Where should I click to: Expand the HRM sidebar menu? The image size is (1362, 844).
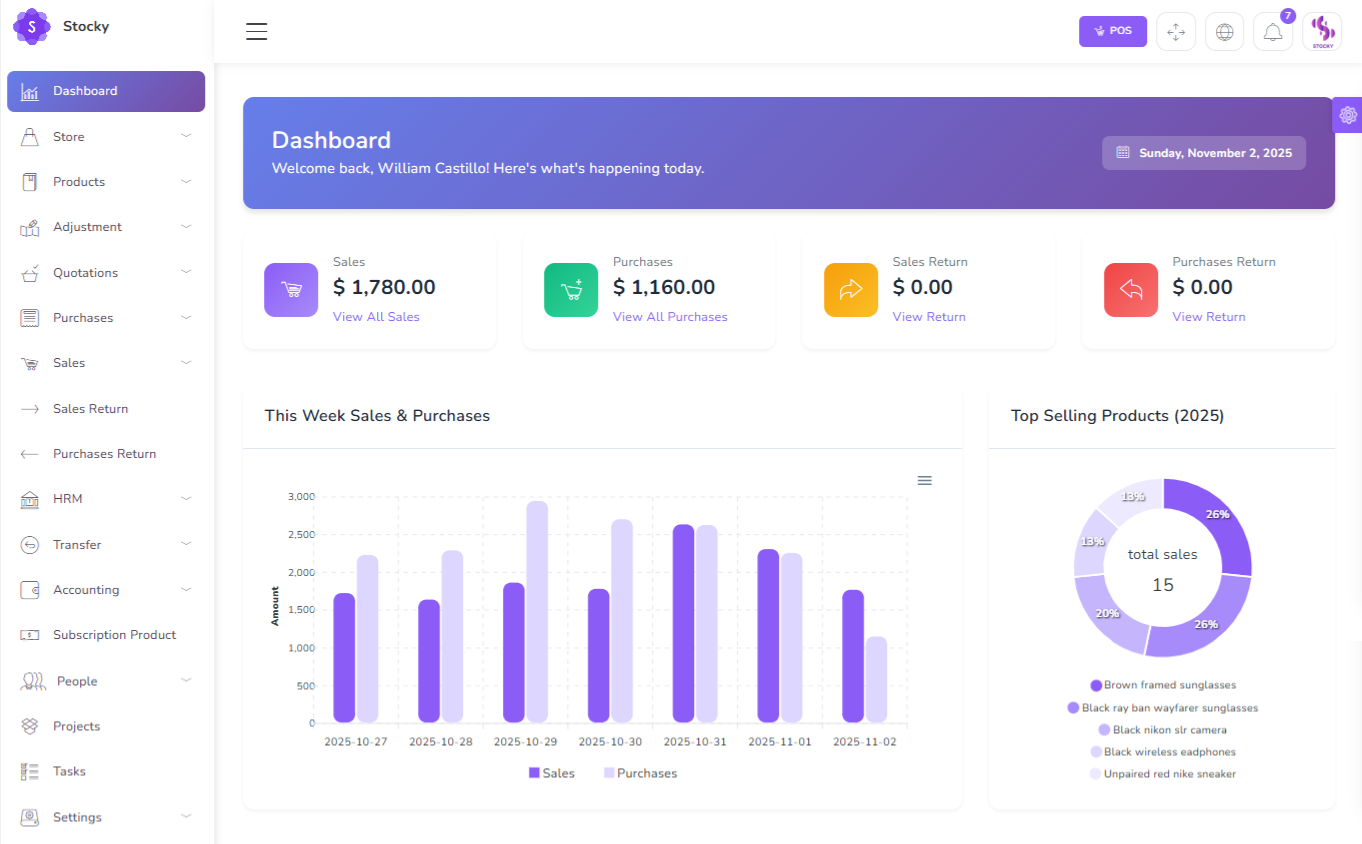point(67,498)
